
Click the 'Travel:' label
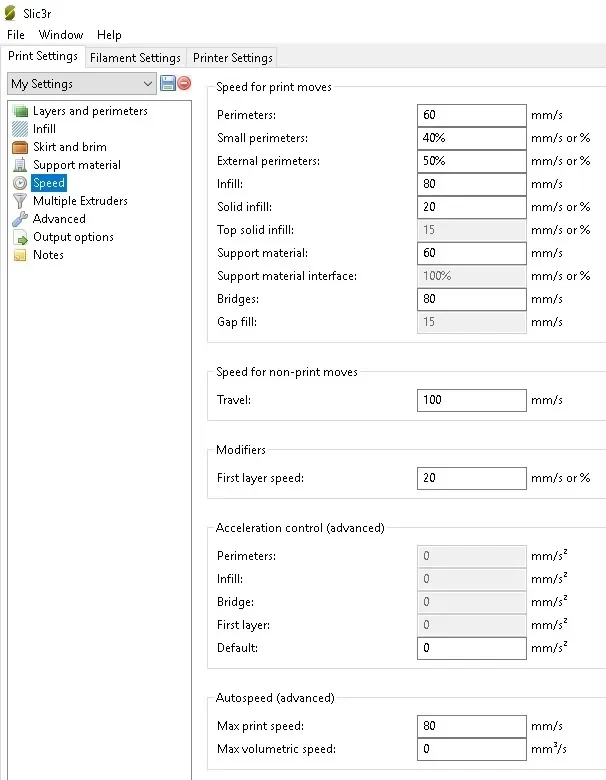(x=234, y=400)
